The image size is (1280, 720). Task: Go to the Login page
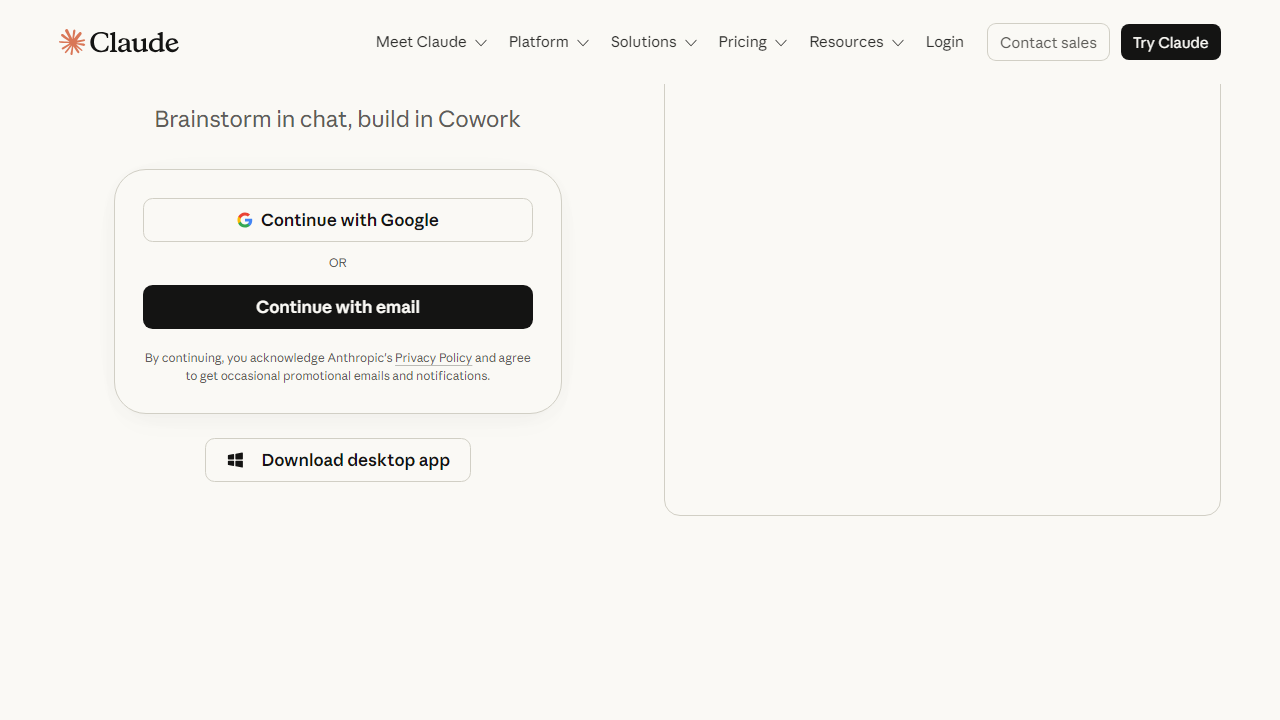tap(945, 42)
